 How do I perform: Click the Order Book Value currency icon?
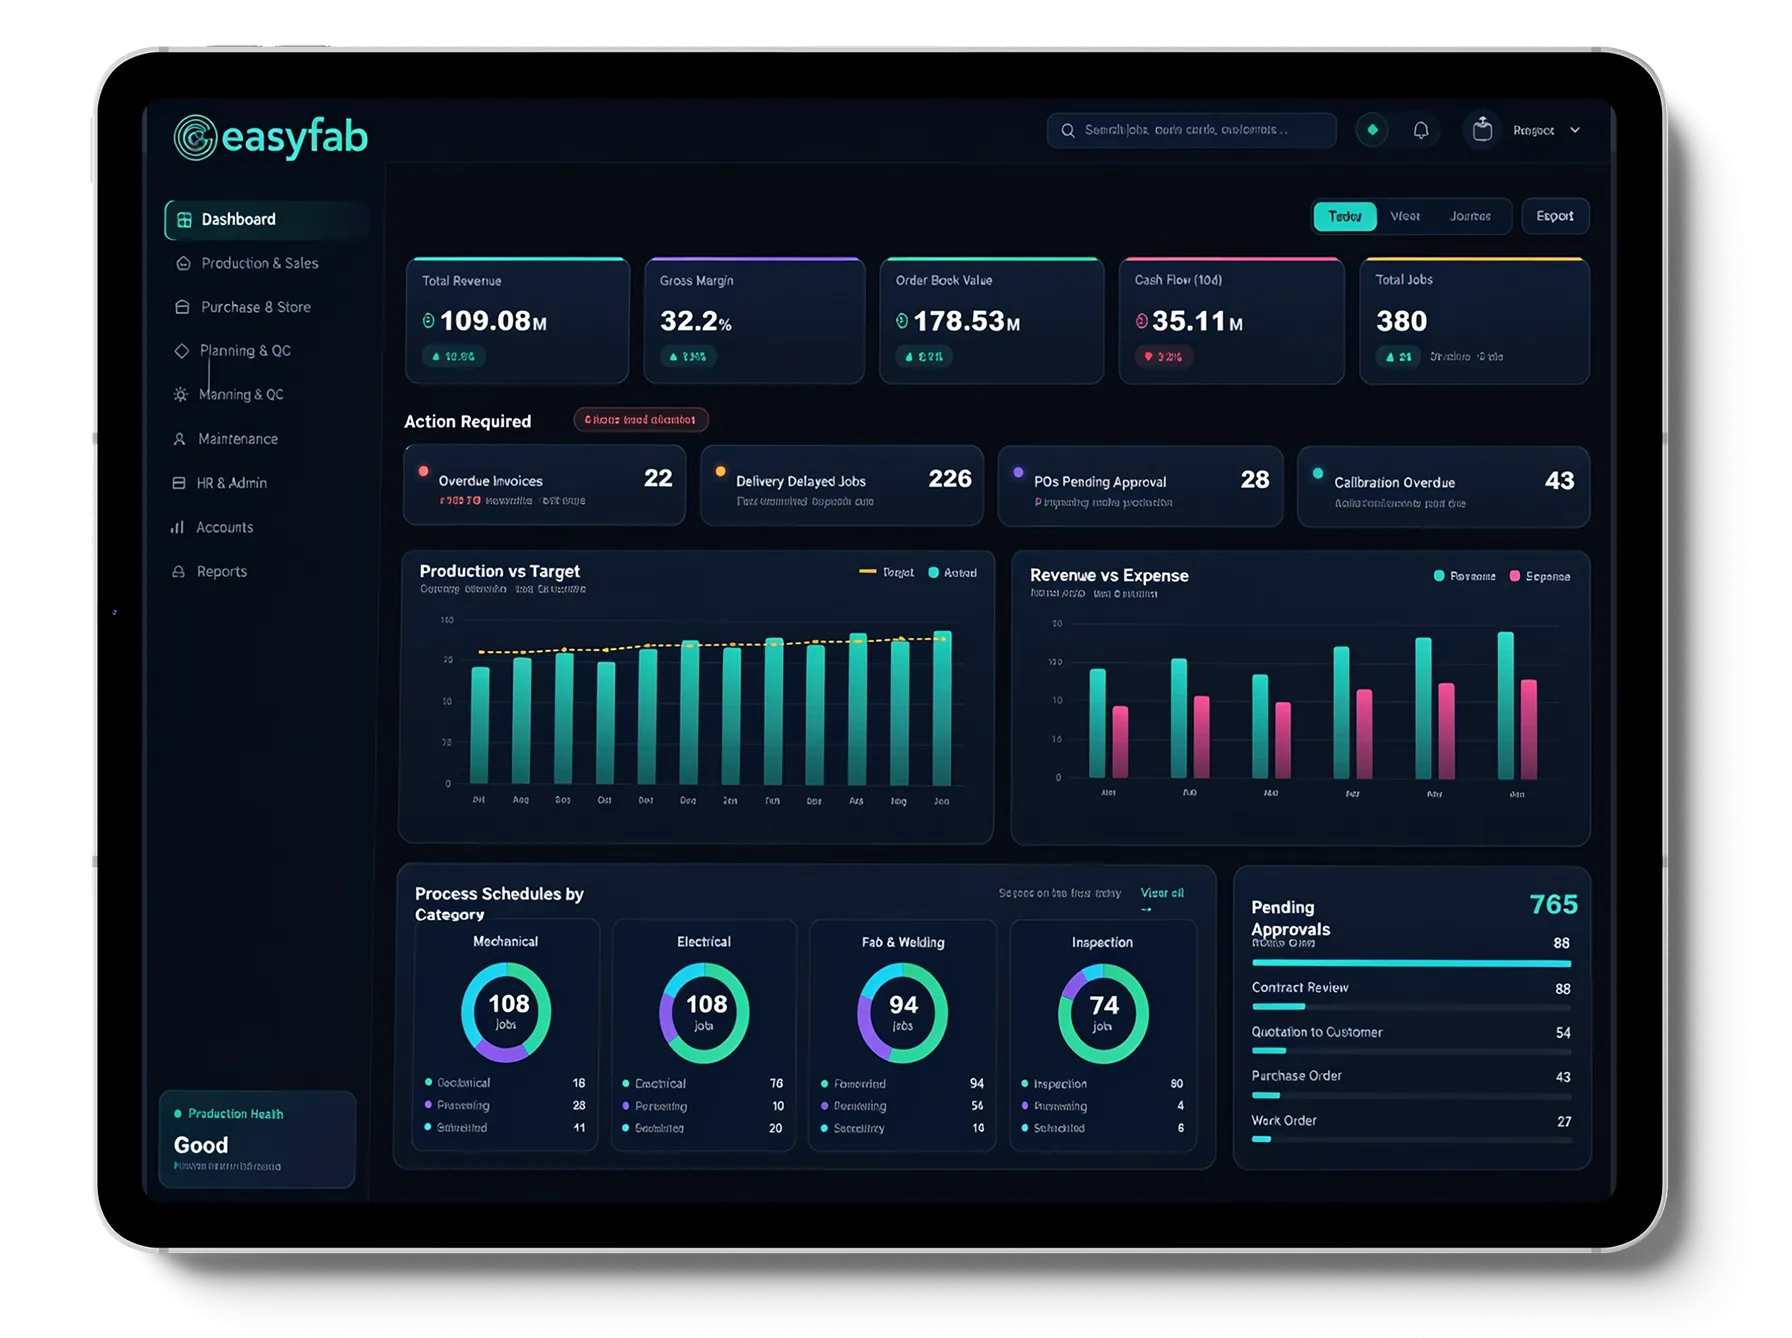(902, 321)
